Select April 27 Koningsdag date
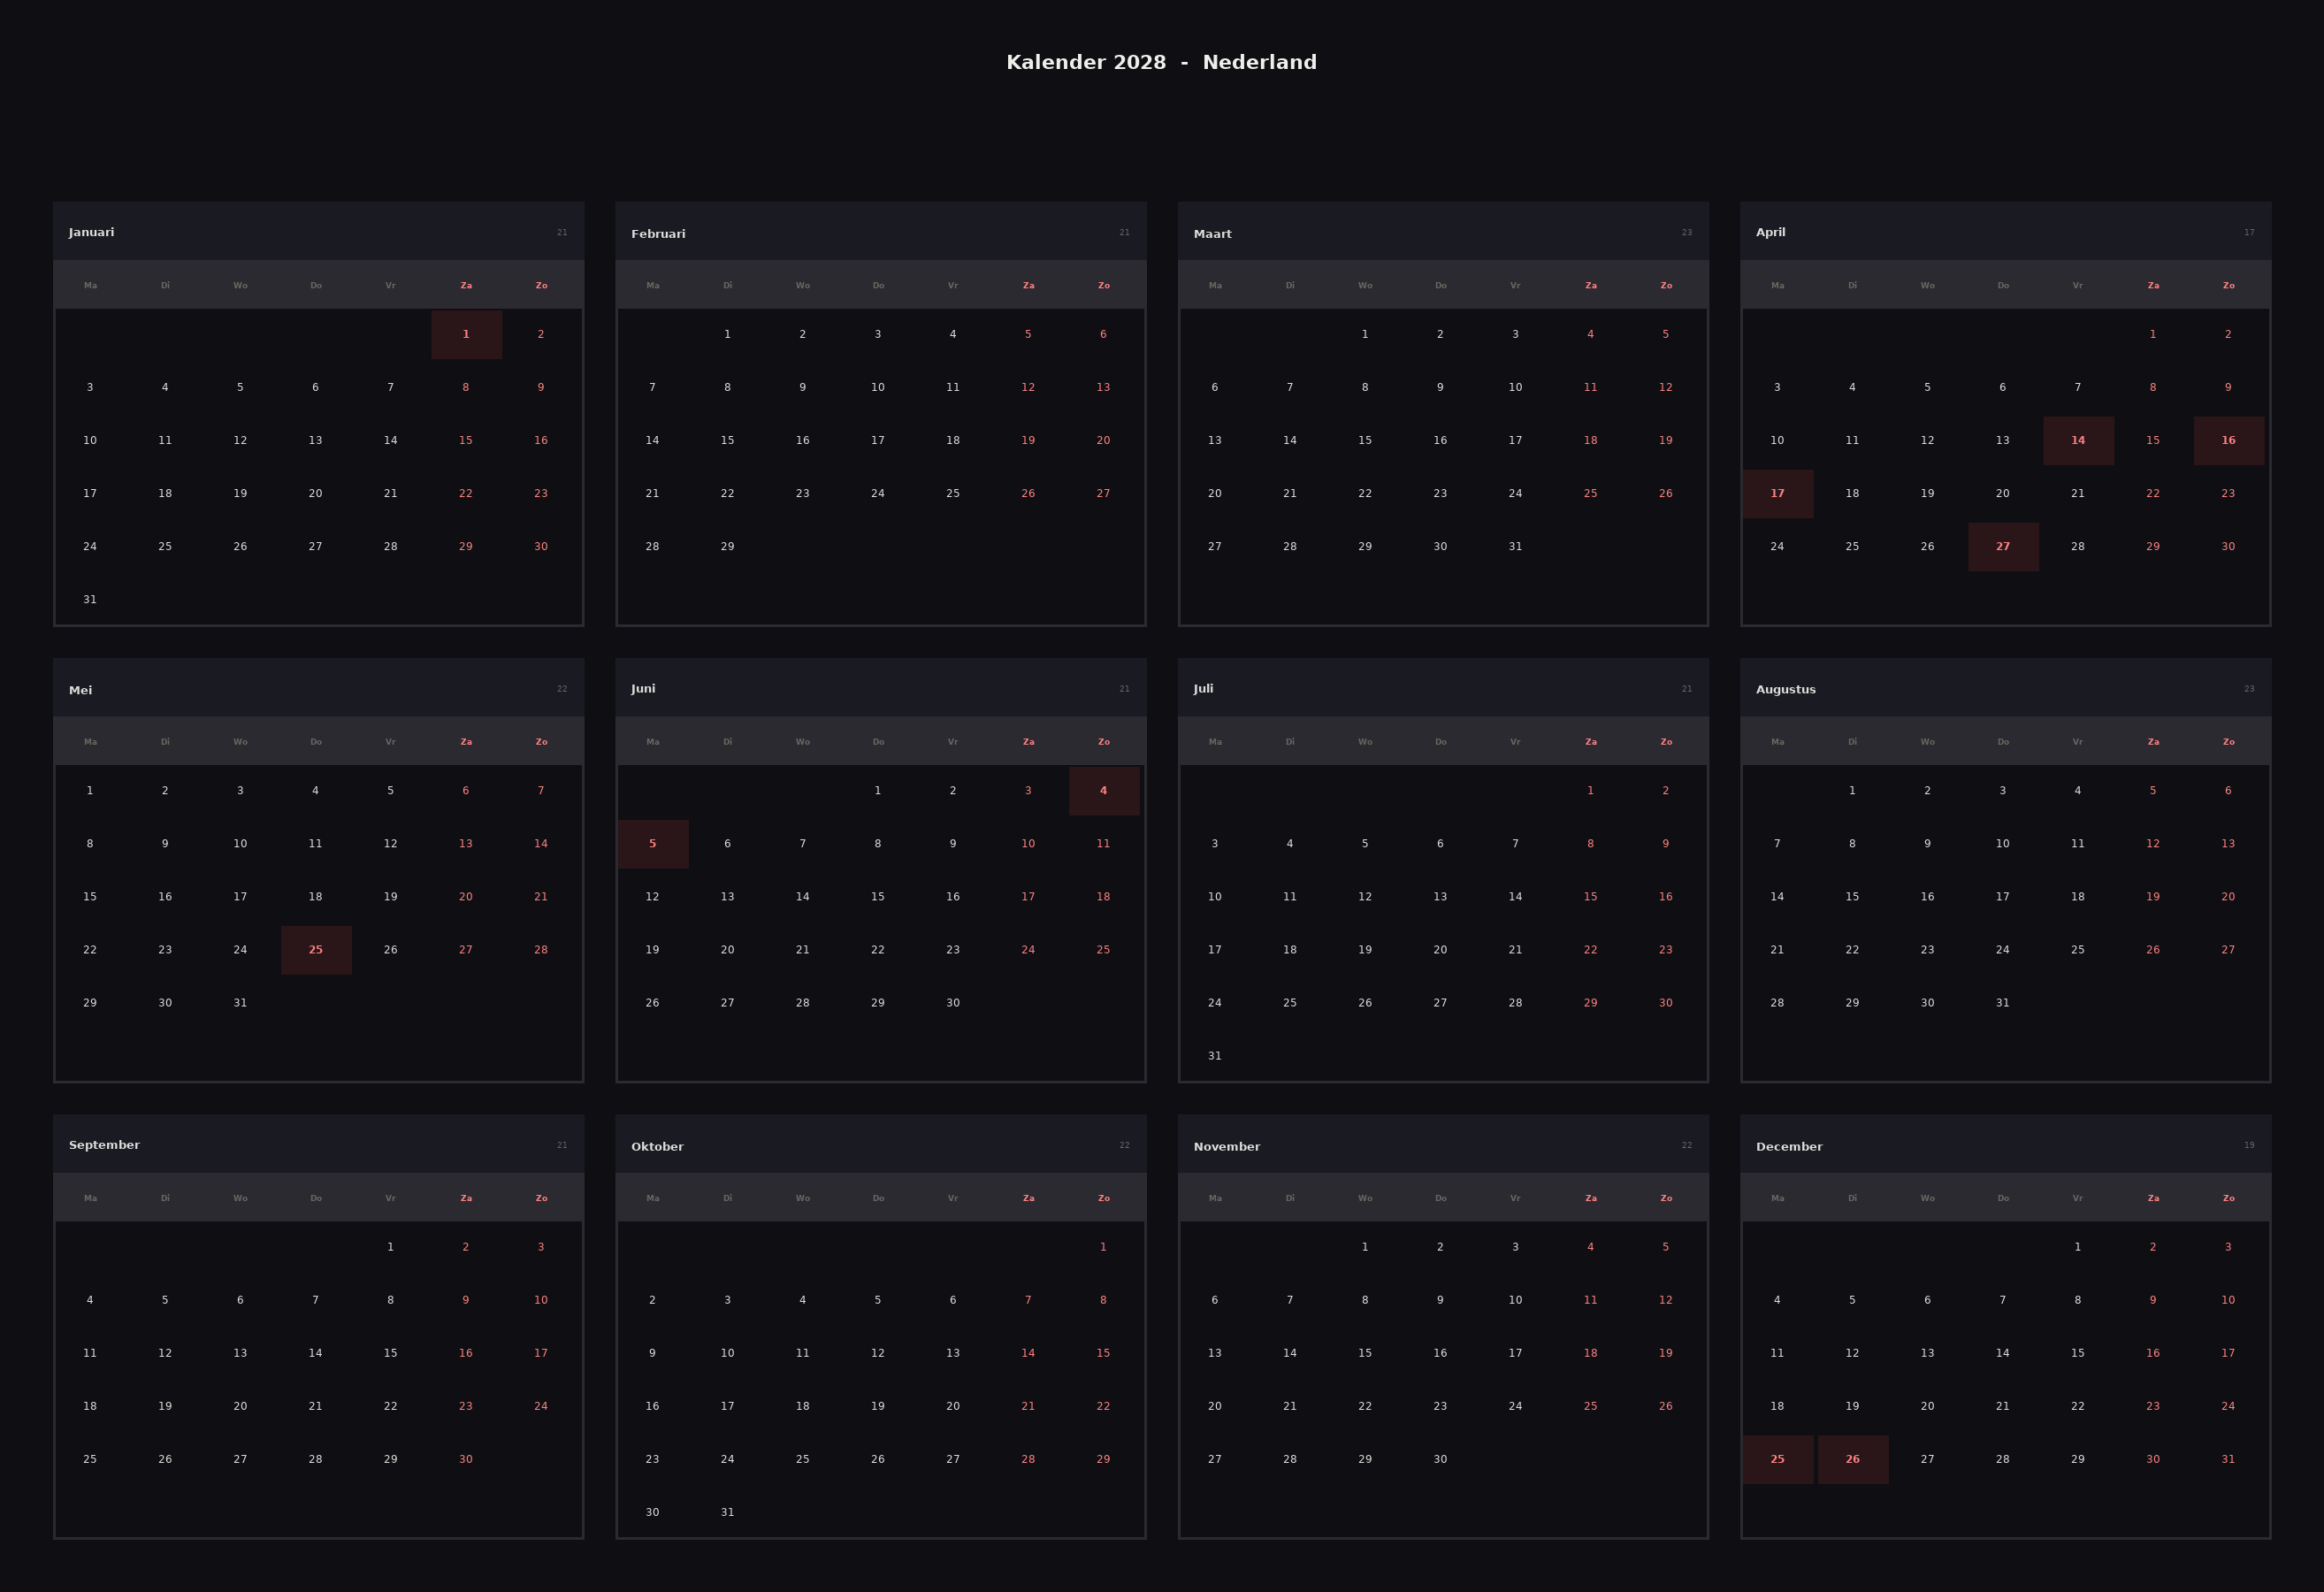The height and width of the screenshot is (1592, 2324). pos(2003,546)
